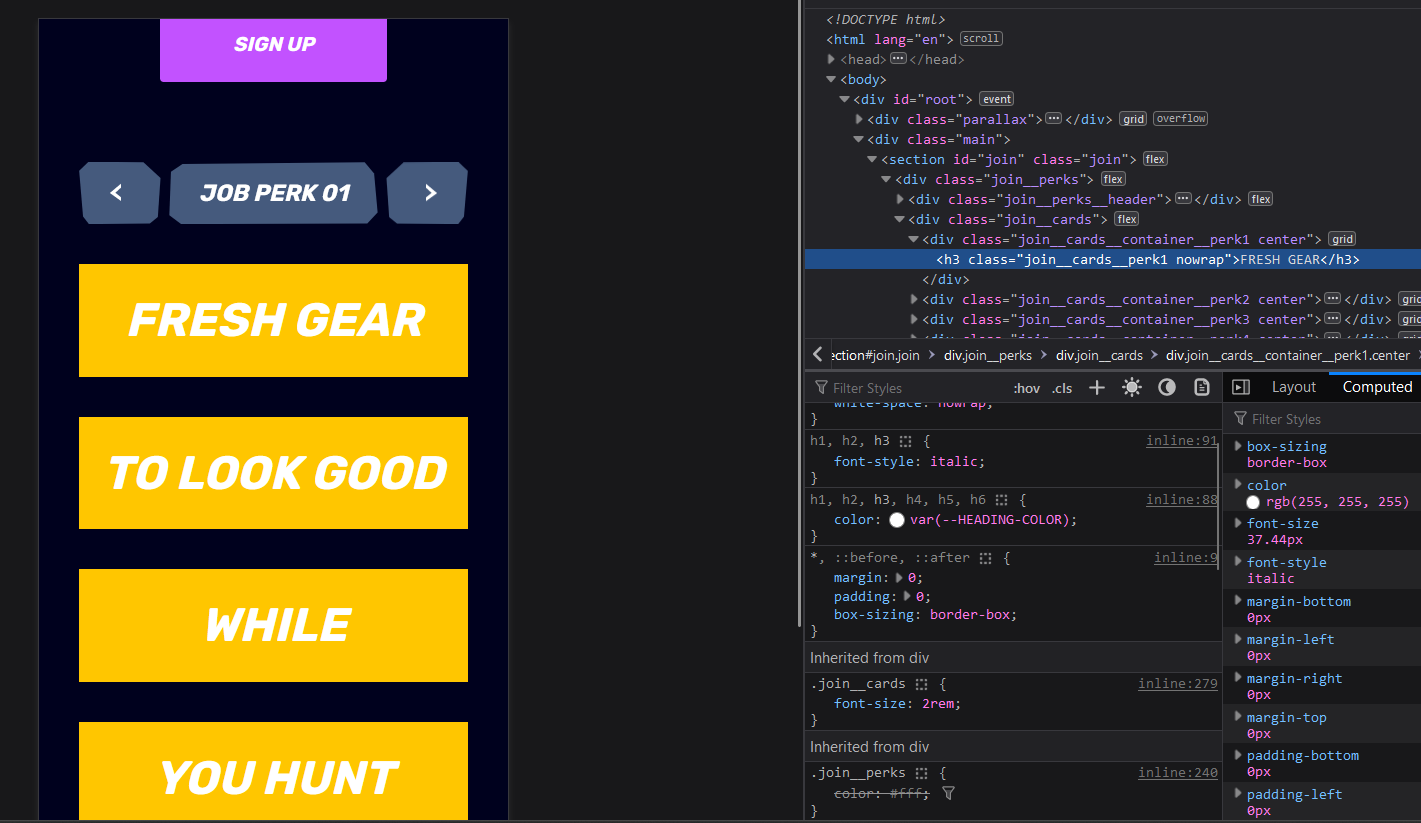
Task: Open the pseudo-class panel via :hov
Action: tap(1026, 387)
